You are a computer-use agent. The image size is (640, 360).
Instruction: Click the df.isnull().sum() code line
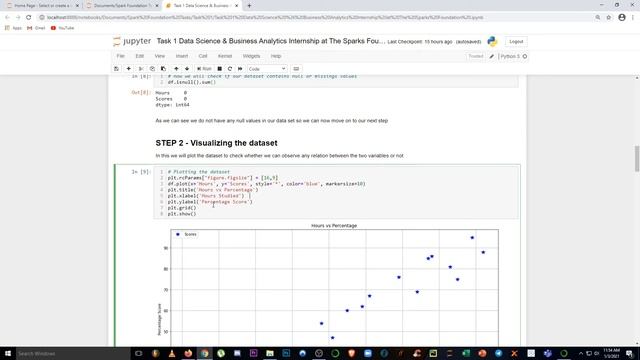tap(192, 82)
